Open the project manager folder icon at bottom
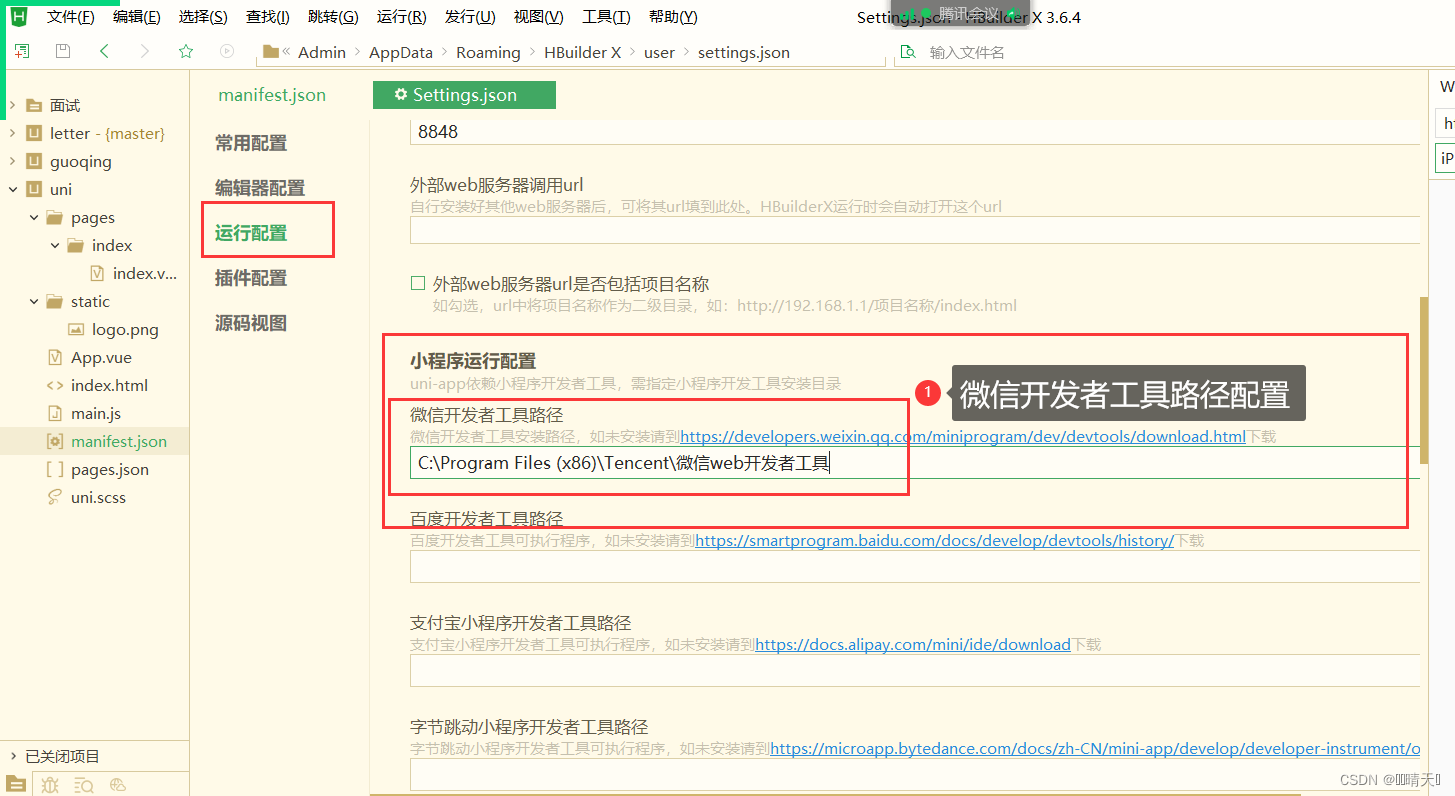Viewport: 1455px width, 796px height. [x=16, y=784]
